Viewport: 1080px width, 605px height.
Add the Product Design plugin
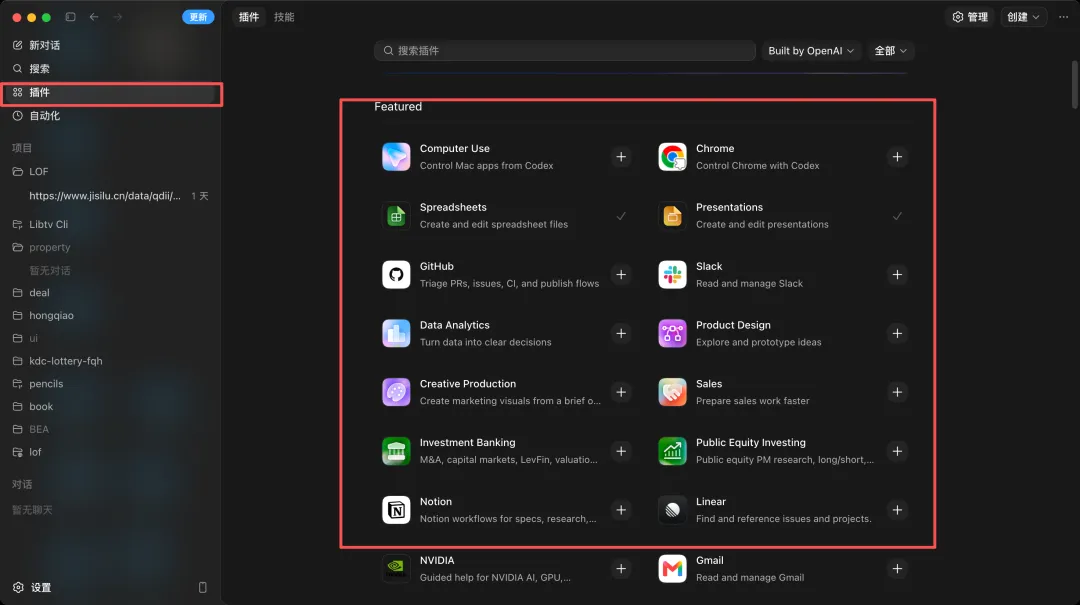tap(897, 334)
